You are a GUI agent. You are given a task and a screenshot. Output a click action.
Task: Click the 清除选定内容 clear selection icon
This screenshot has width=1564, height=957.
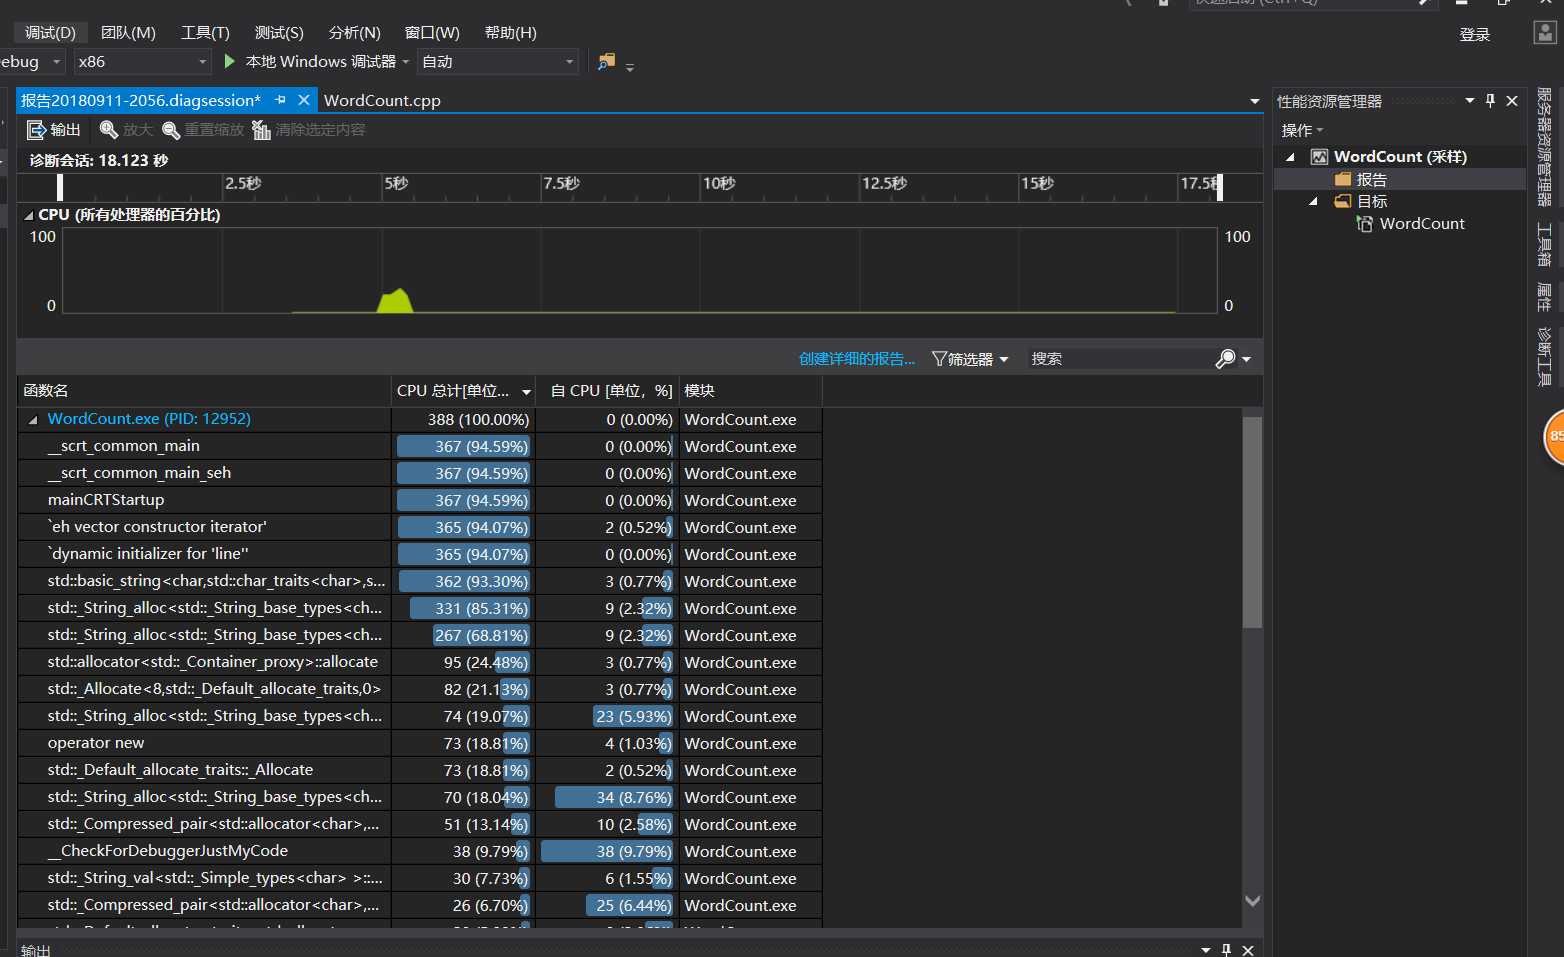pos(261,130)
